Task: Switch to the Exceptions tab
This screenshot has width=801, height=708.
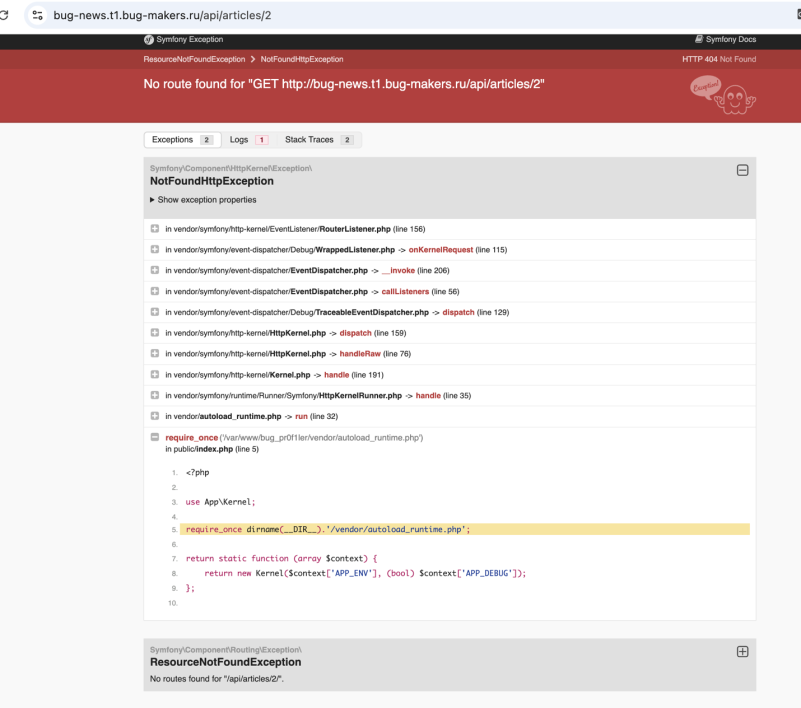Action: point(182,140)
